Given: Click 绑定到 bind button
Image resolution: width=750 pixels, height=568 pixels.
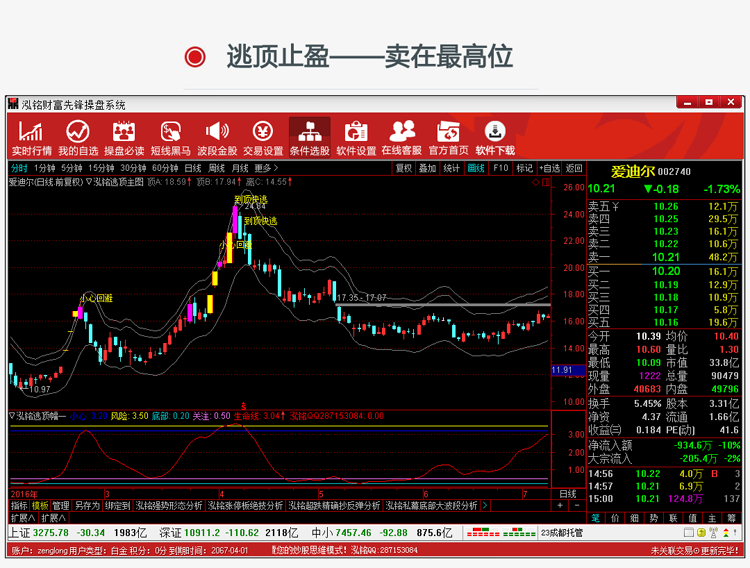Looking at the screenshot, I should [118, 505].
